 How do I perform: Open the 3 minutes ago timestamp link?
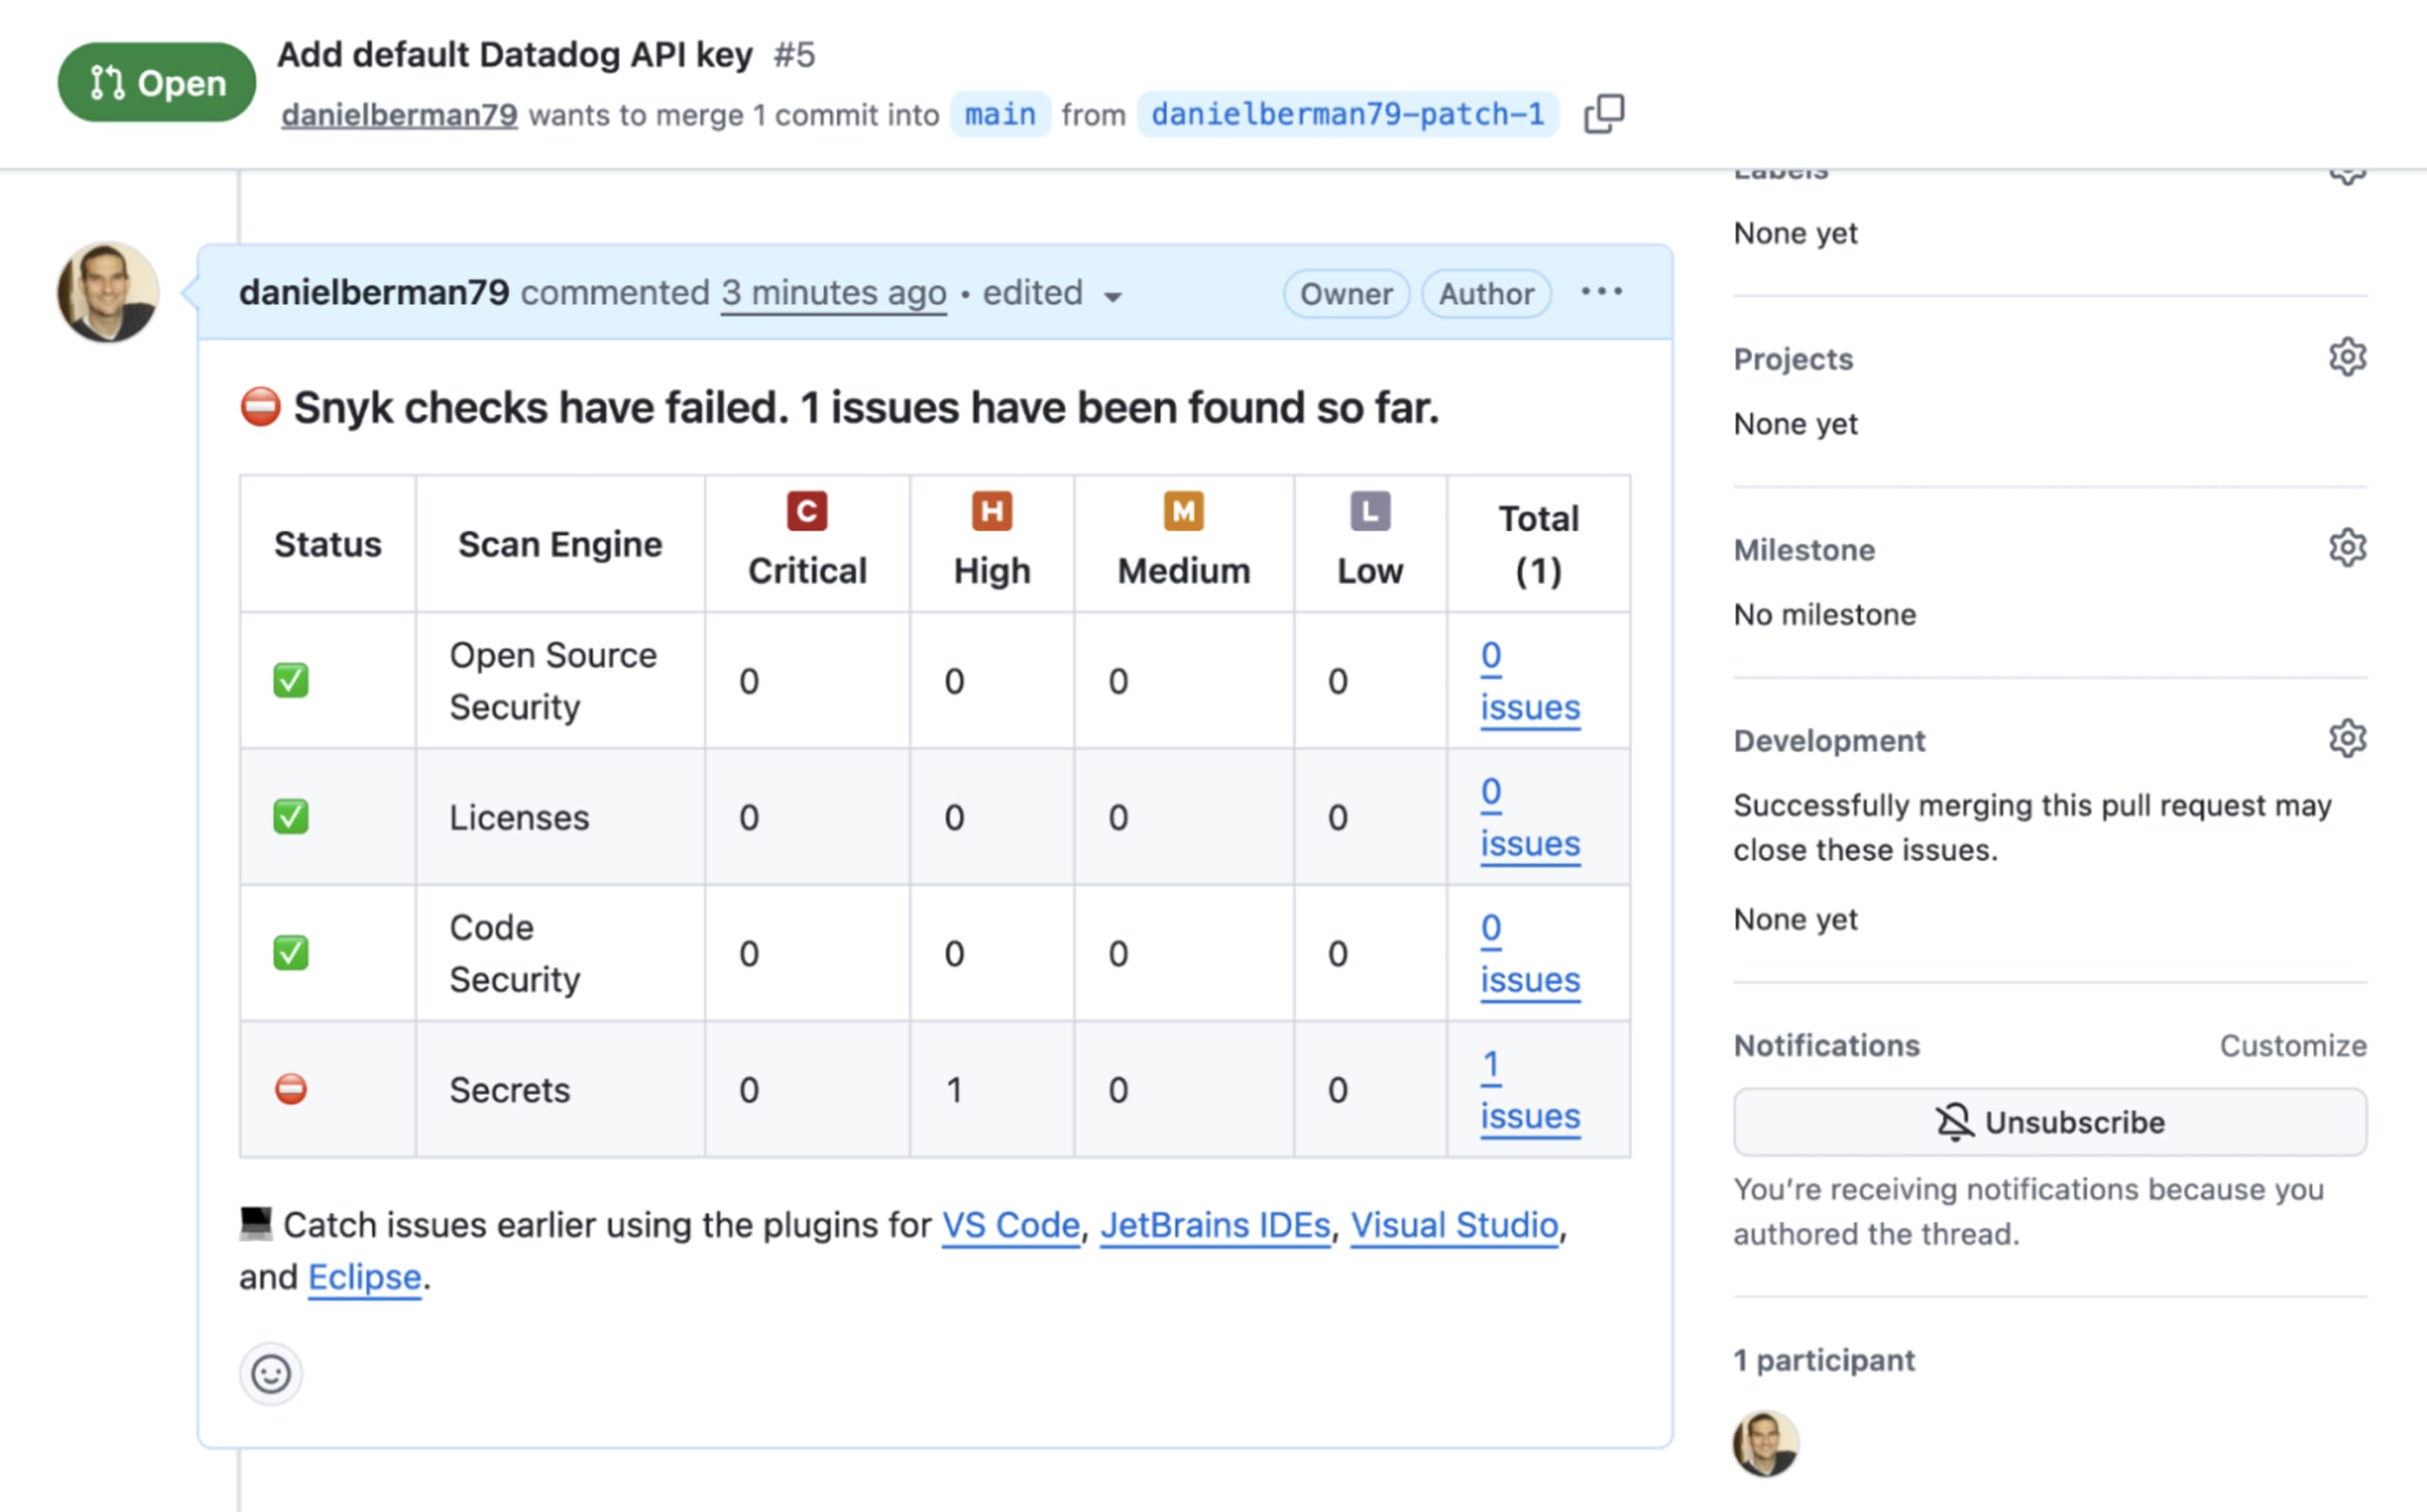834,293
